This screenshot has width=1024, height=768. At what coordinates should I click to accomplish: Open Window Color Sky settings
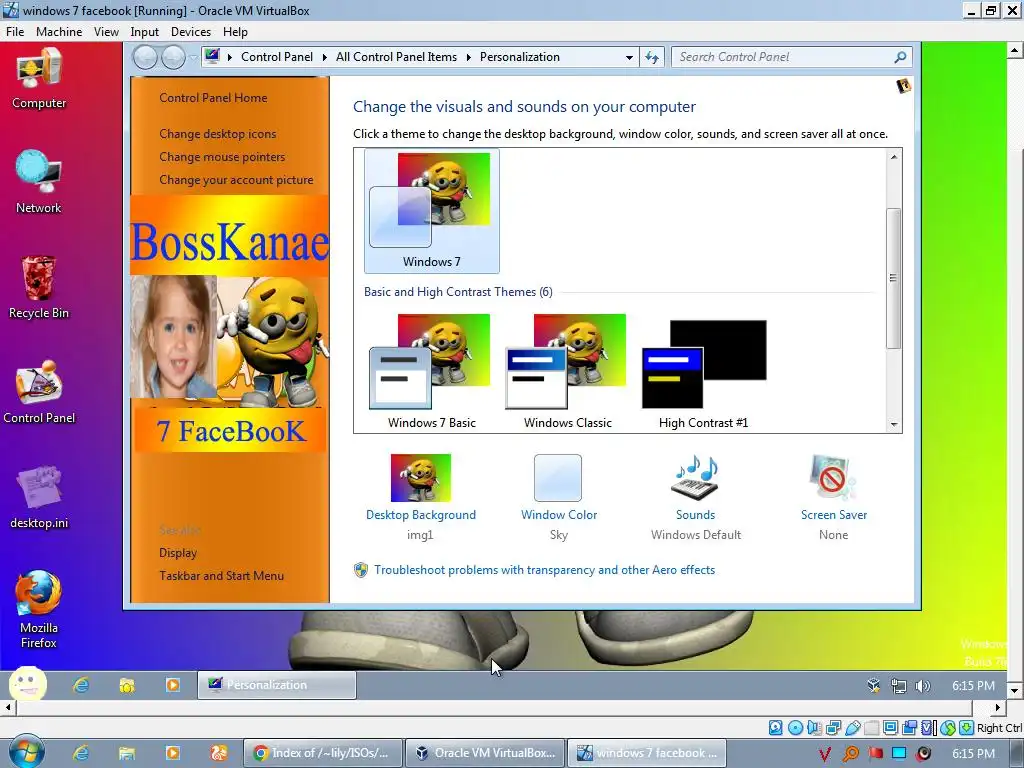(x=558, y=496)
